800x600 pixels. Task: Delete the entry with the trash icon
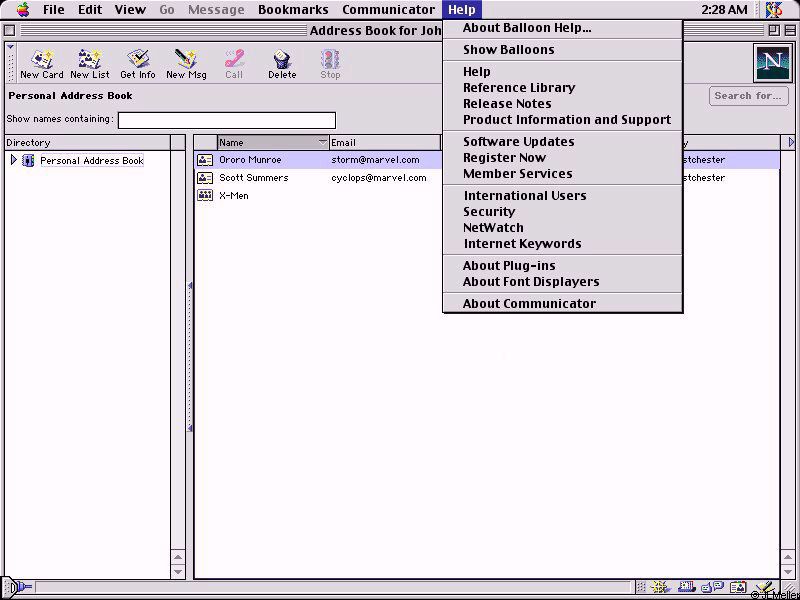coord(282,64)
